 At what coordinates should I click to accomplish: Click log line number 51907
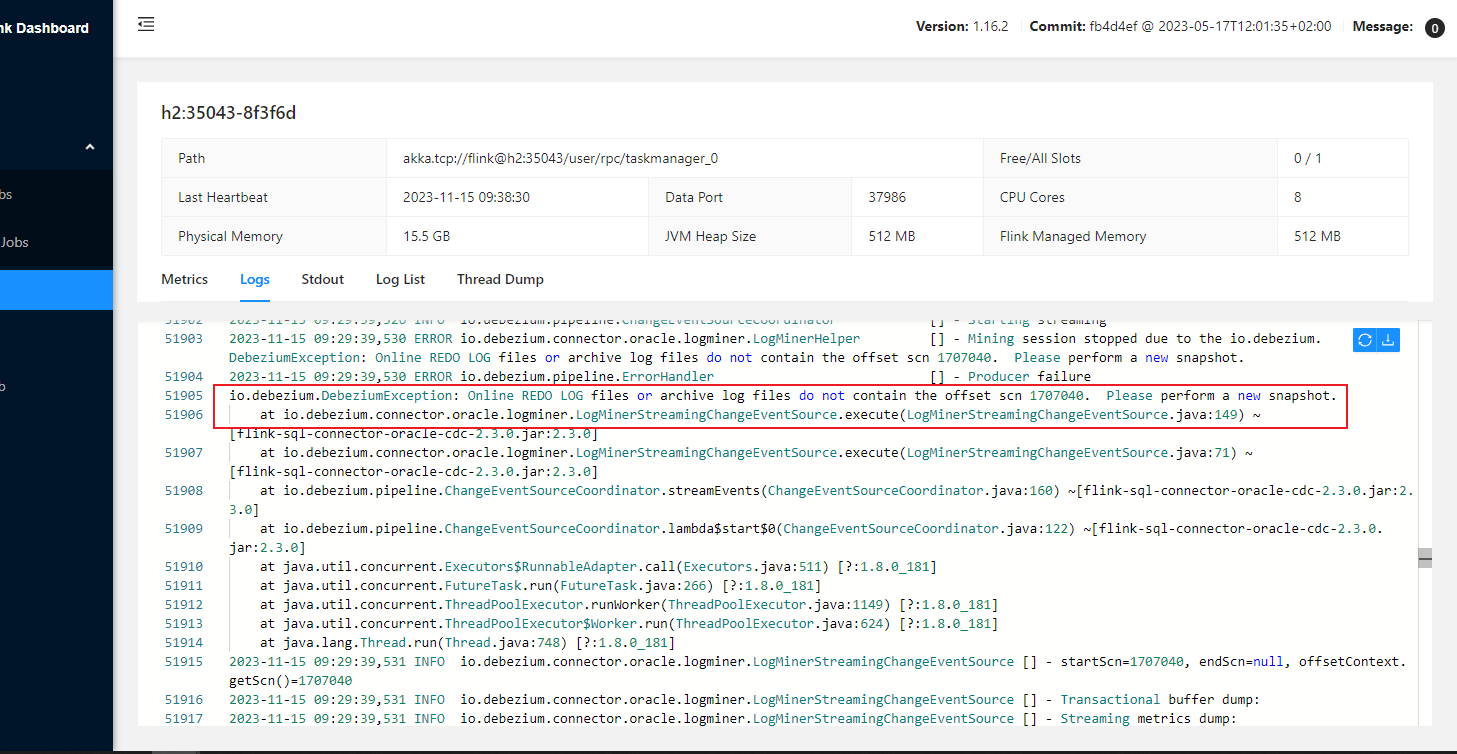184,453
